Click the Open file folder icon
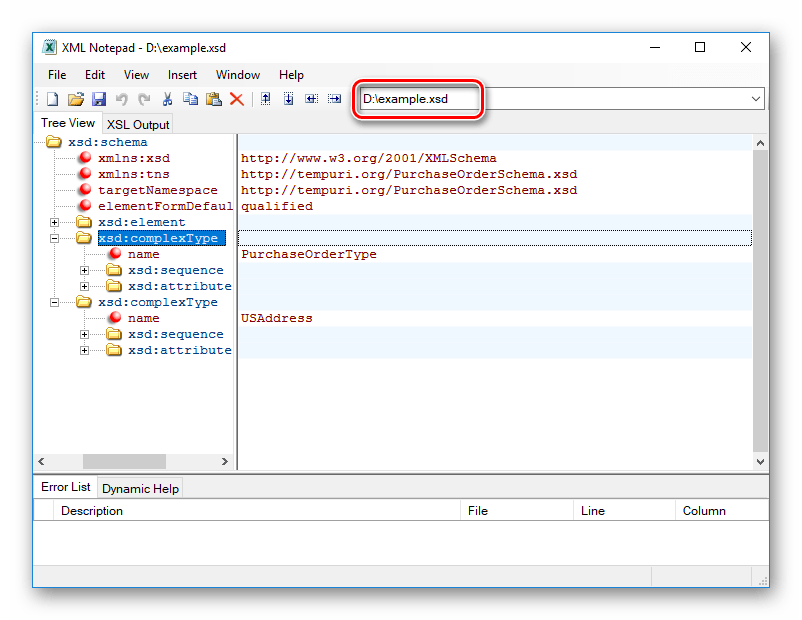 [x=76, y=99]
